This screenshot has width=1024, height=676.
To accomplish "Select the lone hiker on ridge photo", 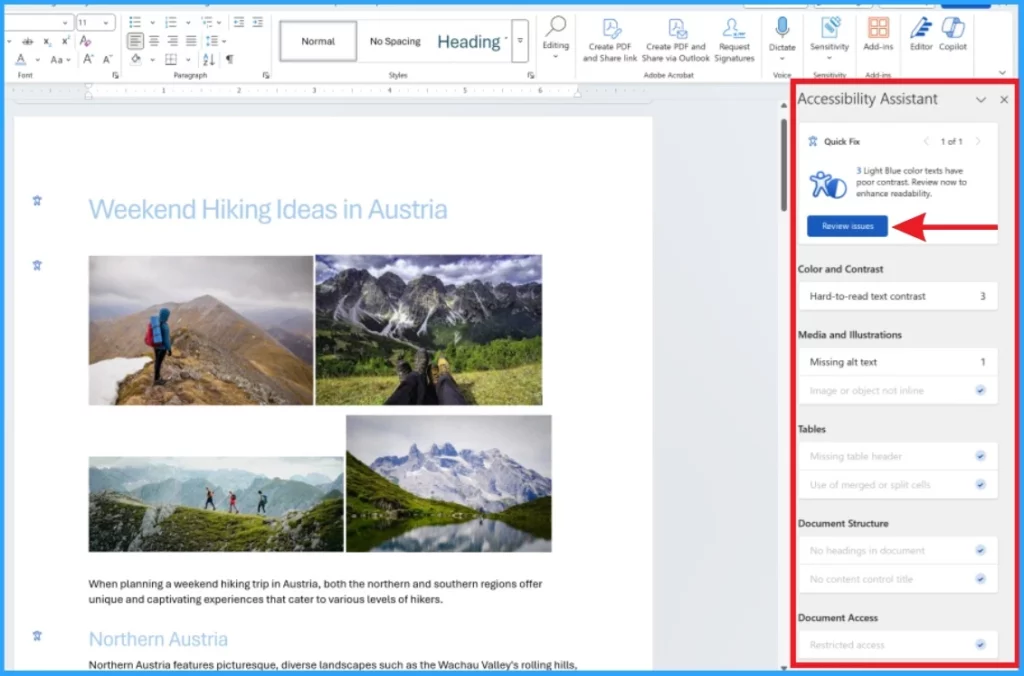I will [201, 330].
